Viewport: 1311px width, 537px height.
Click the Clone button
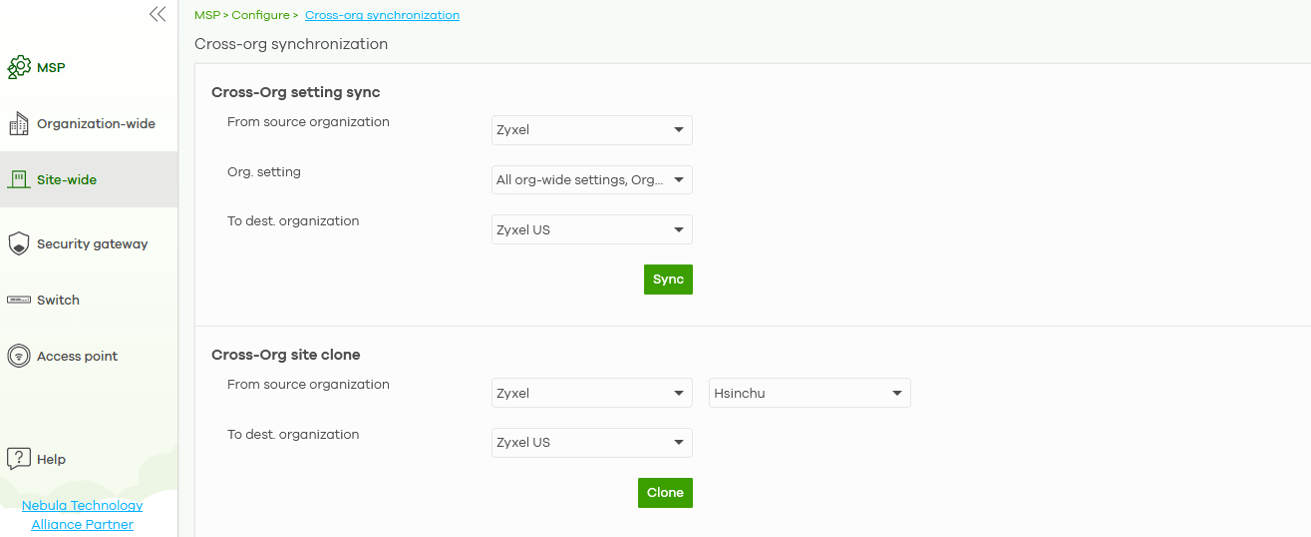[x=665, y=493]
